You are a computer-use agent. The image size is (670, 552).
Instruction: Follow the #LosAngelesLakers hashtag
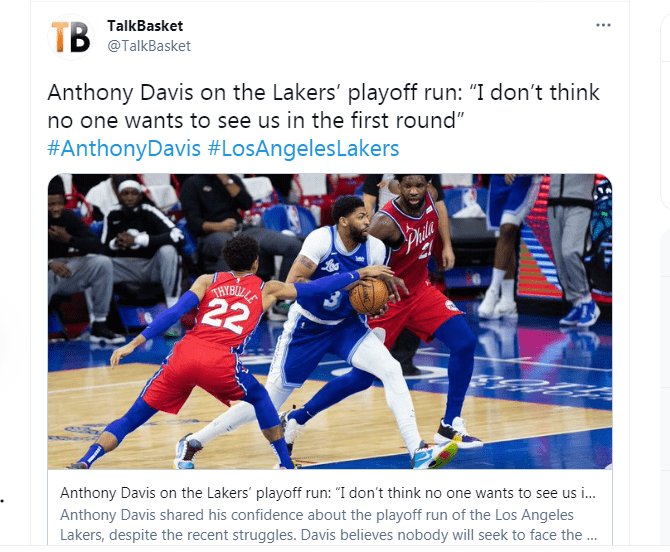coord(303,149)
